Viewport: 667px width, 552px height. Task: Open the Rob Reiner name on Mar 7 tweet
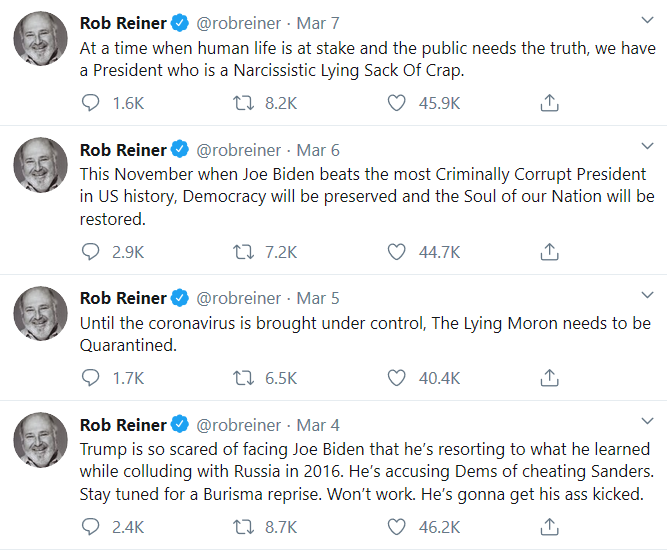coord(123,23)
